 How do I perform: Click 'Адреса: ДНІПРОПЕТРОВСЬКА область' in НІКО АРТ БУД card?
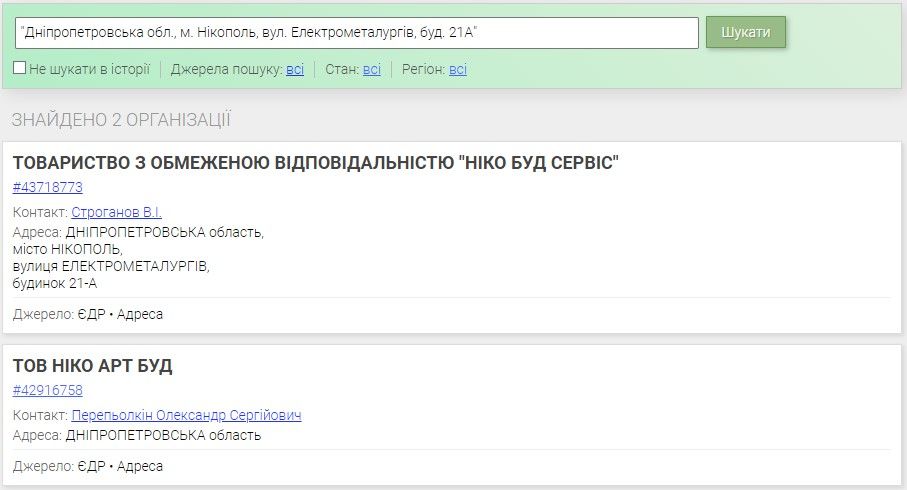(137, 436)
